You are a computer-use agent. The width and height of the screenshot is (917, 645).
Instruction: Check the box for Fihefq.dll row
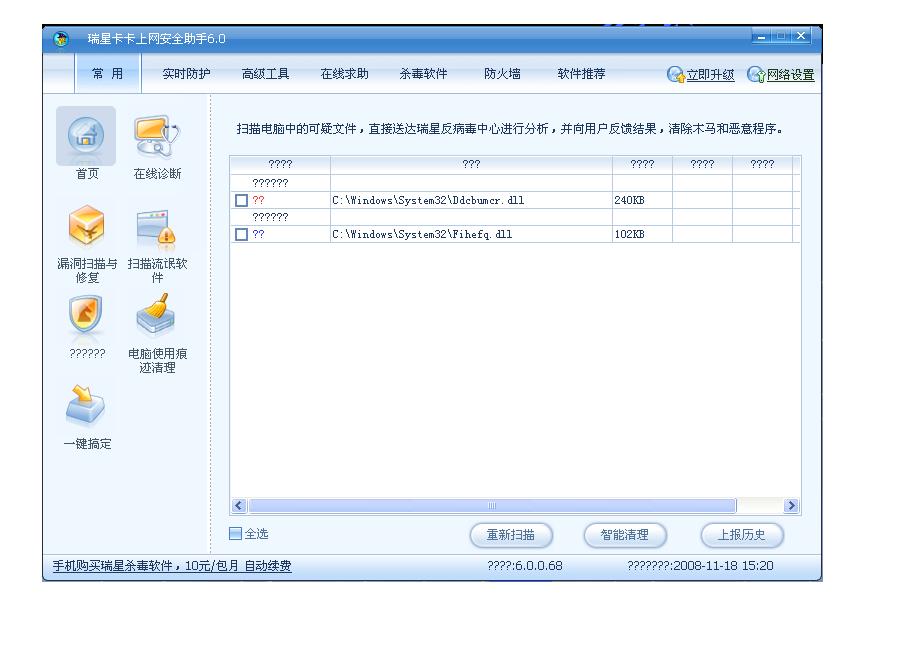[x=242, y=234]
